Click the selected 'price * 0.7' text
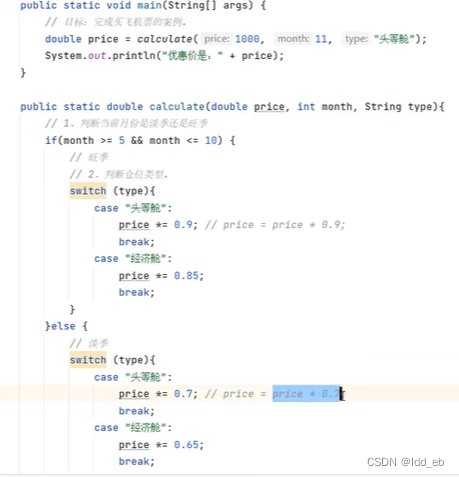Image resolution: width=459 pixels, height=477 pixels. click(306, 394)
